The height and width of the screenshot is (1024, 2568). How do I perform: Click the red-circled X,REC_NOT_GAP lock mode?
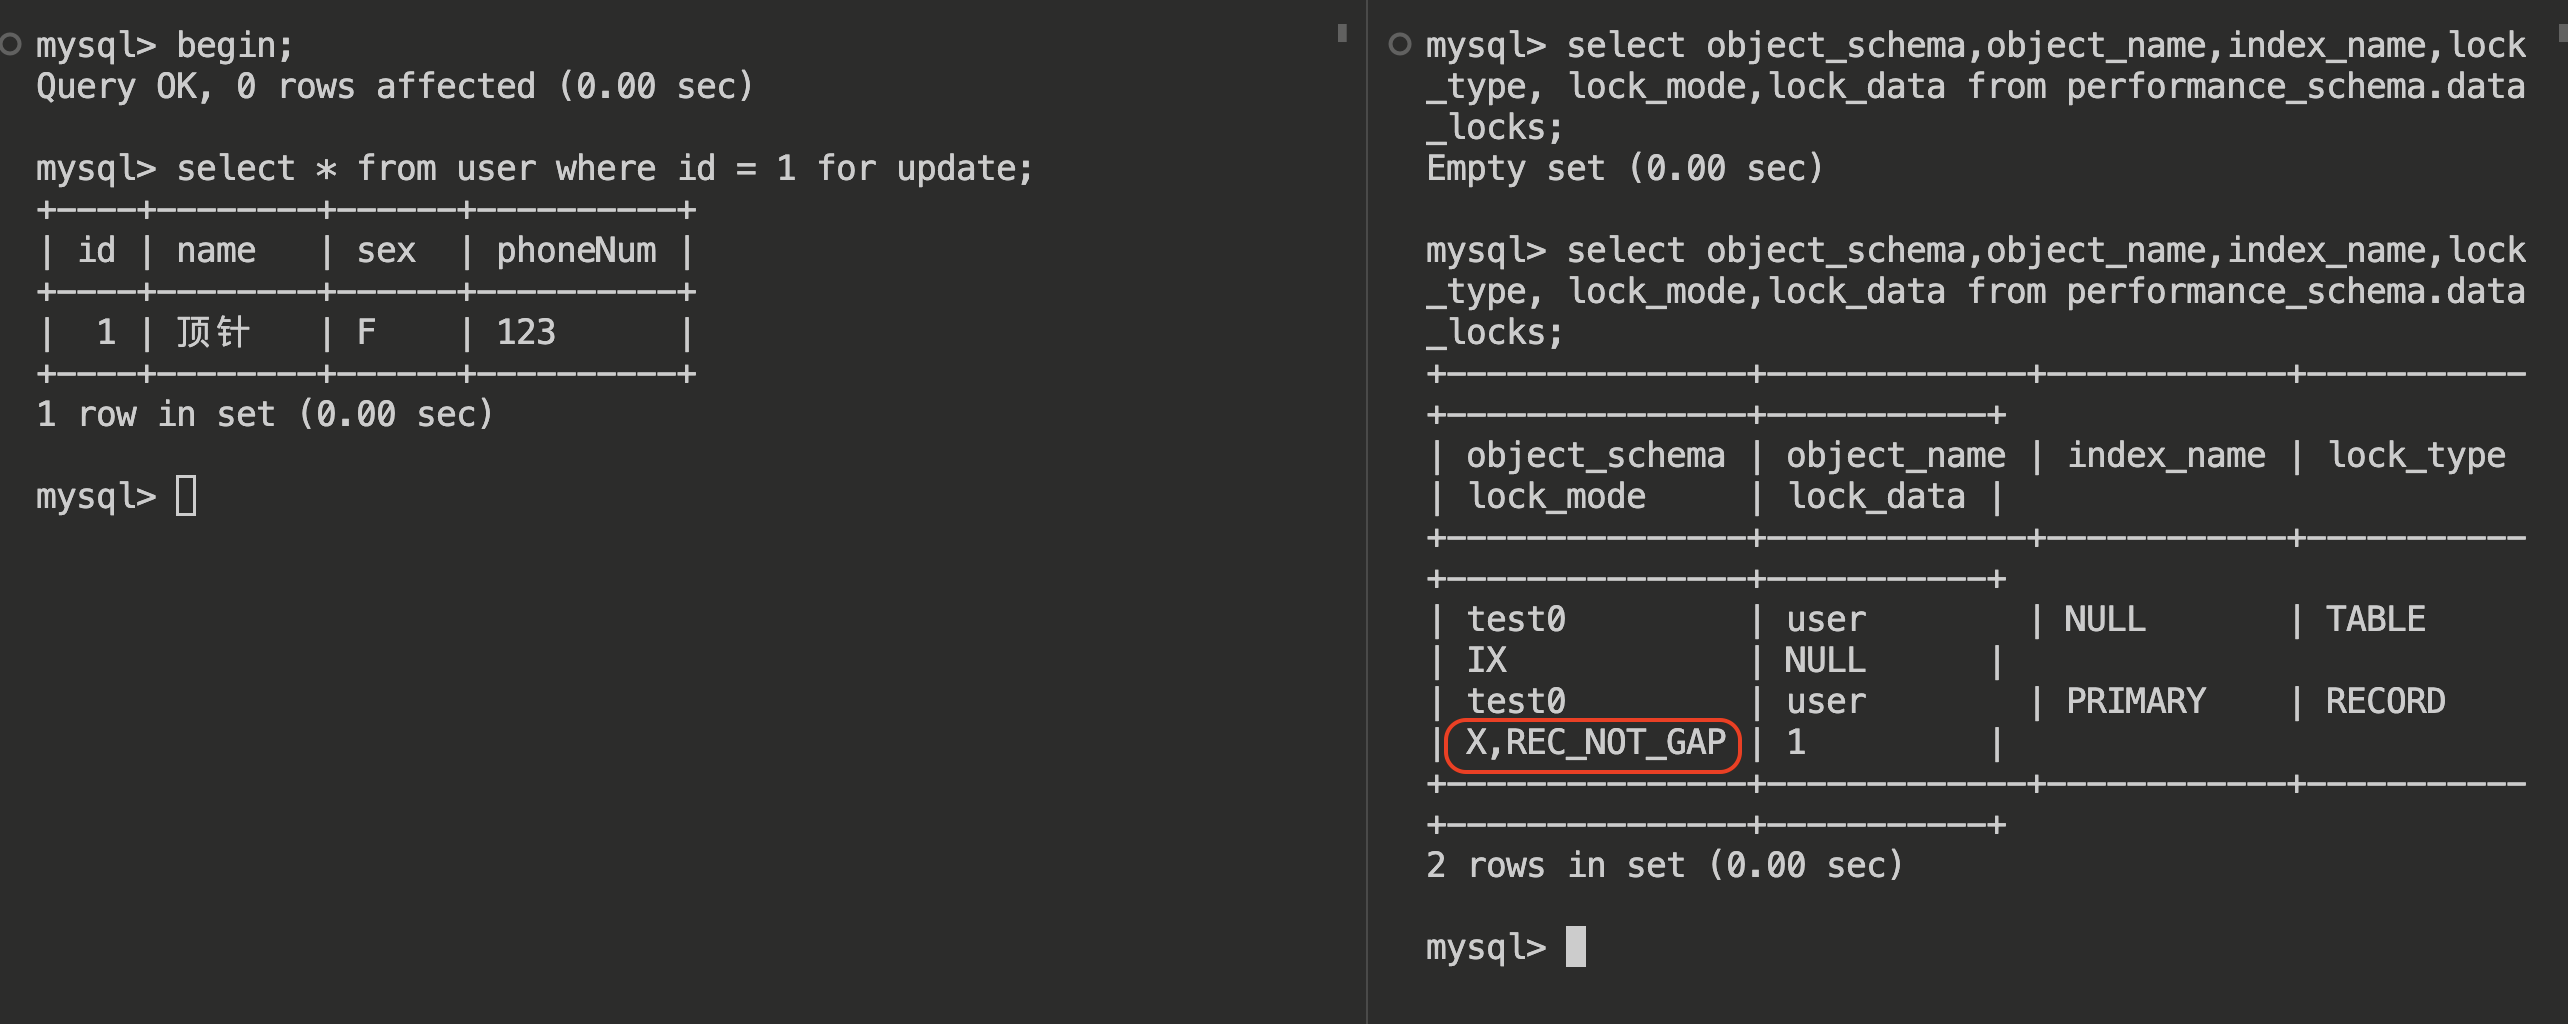point(1594,743)
